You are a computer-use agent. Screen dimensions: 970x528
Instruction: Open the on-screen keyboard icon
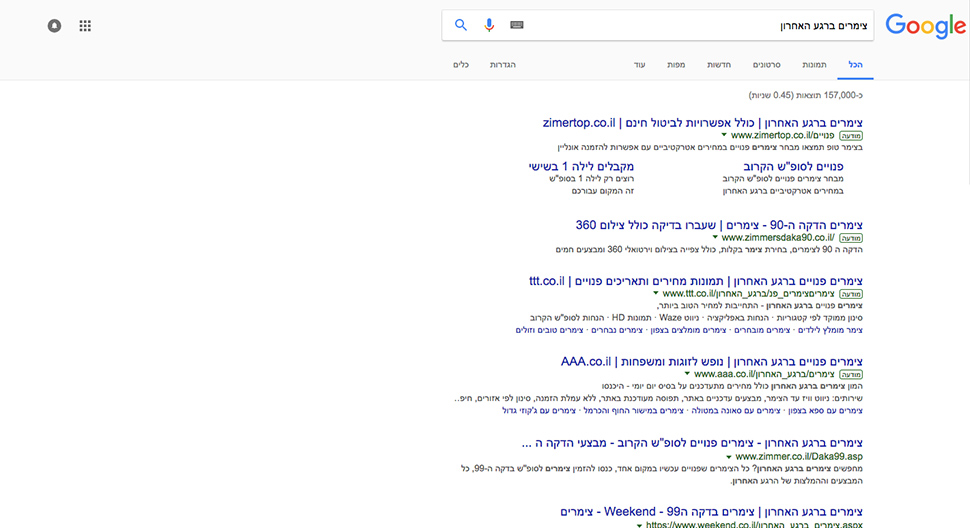[x=517, y=25]
